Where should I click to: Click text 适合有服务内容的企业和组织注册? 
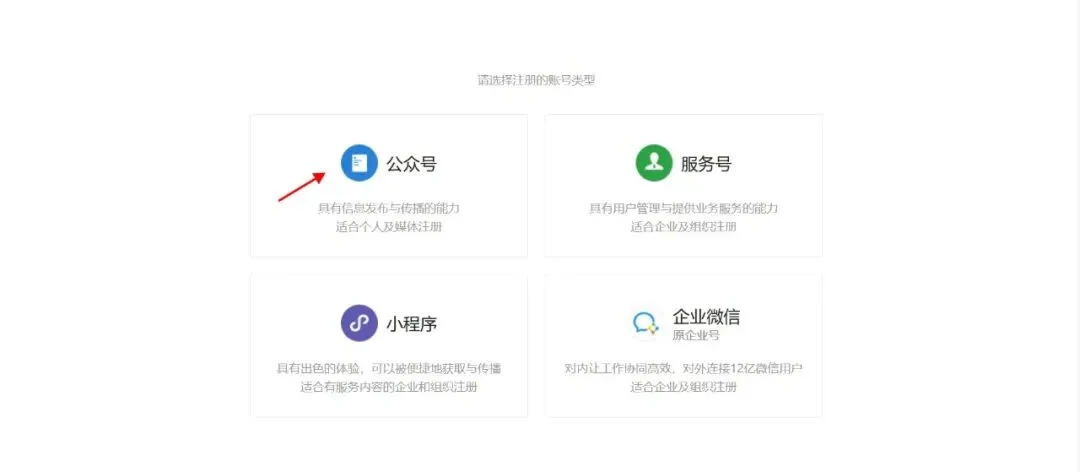388,387
